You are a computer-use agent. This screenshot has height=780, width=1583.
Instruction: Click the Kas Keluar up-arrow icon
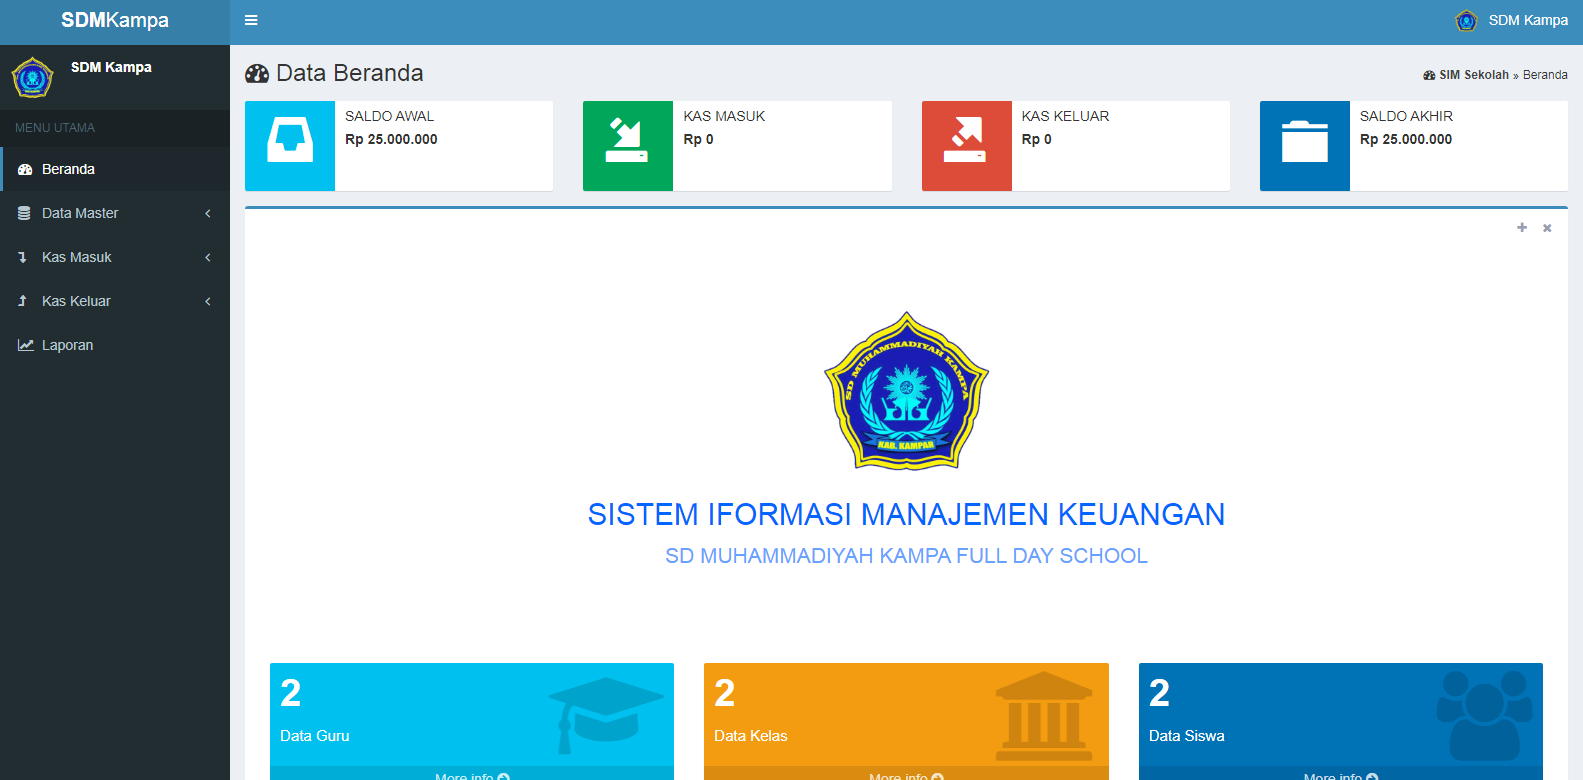point(22,301)
